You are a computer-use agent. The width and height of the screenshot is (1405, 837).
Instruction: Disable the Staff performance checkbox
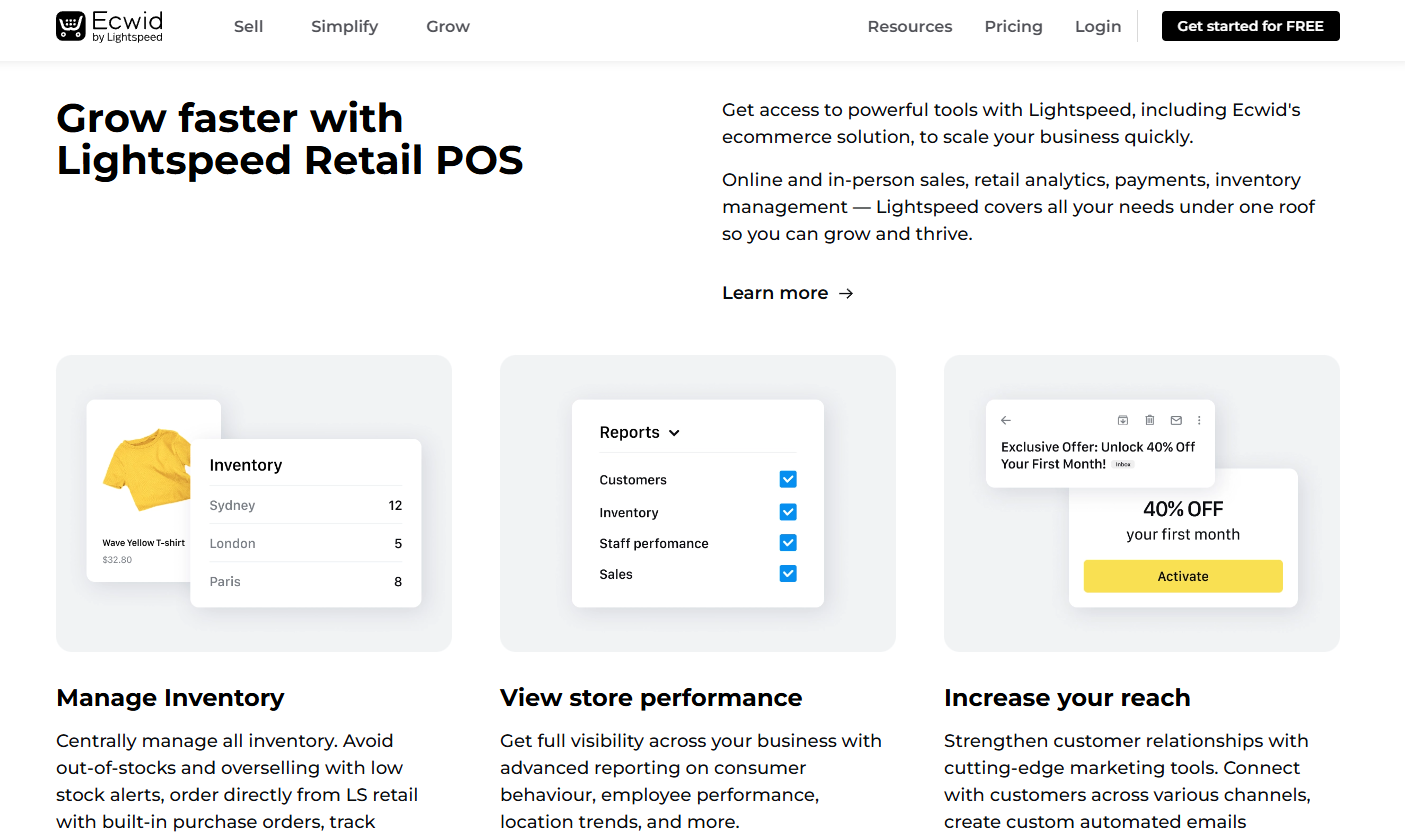pos(788,542)
